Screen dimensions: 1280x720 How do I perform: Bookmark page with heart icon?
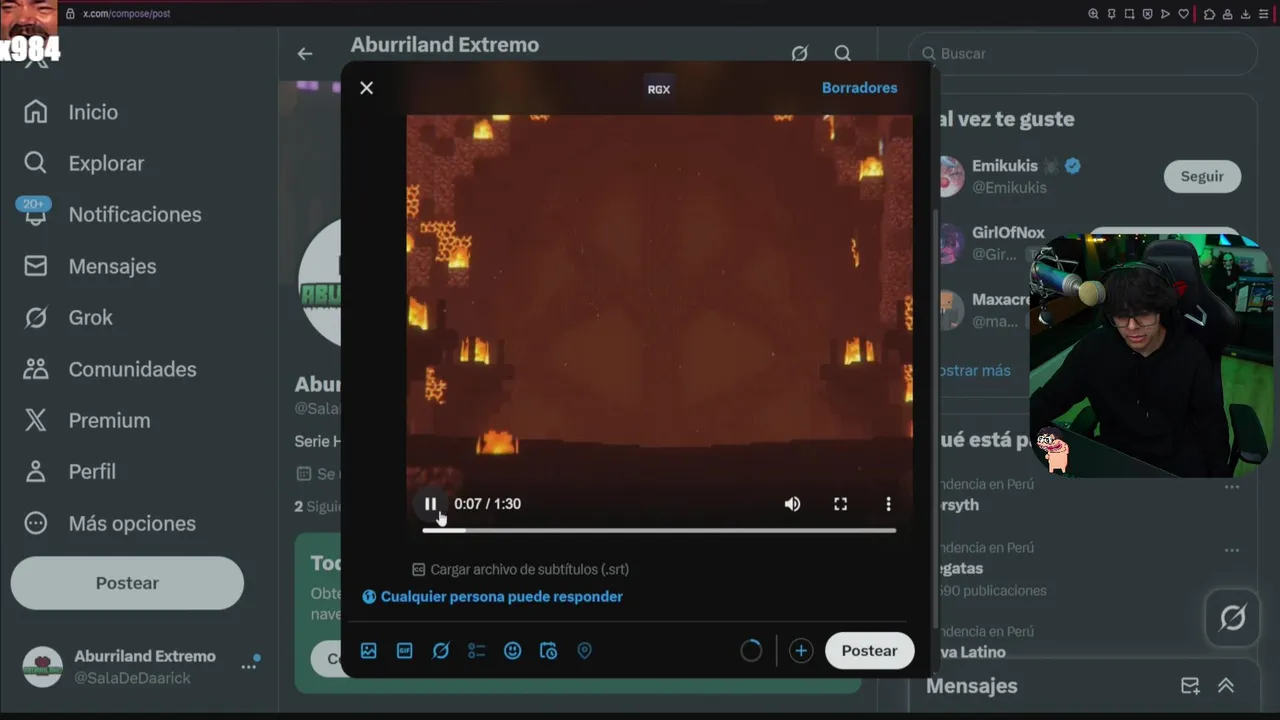[x=1184, y=14]
